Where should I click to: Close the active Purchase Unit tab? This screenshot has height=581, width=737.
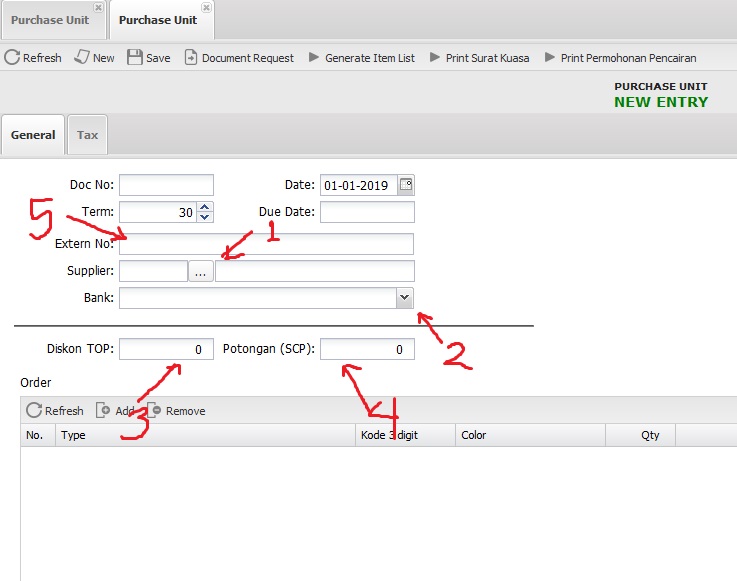point(206,7)
